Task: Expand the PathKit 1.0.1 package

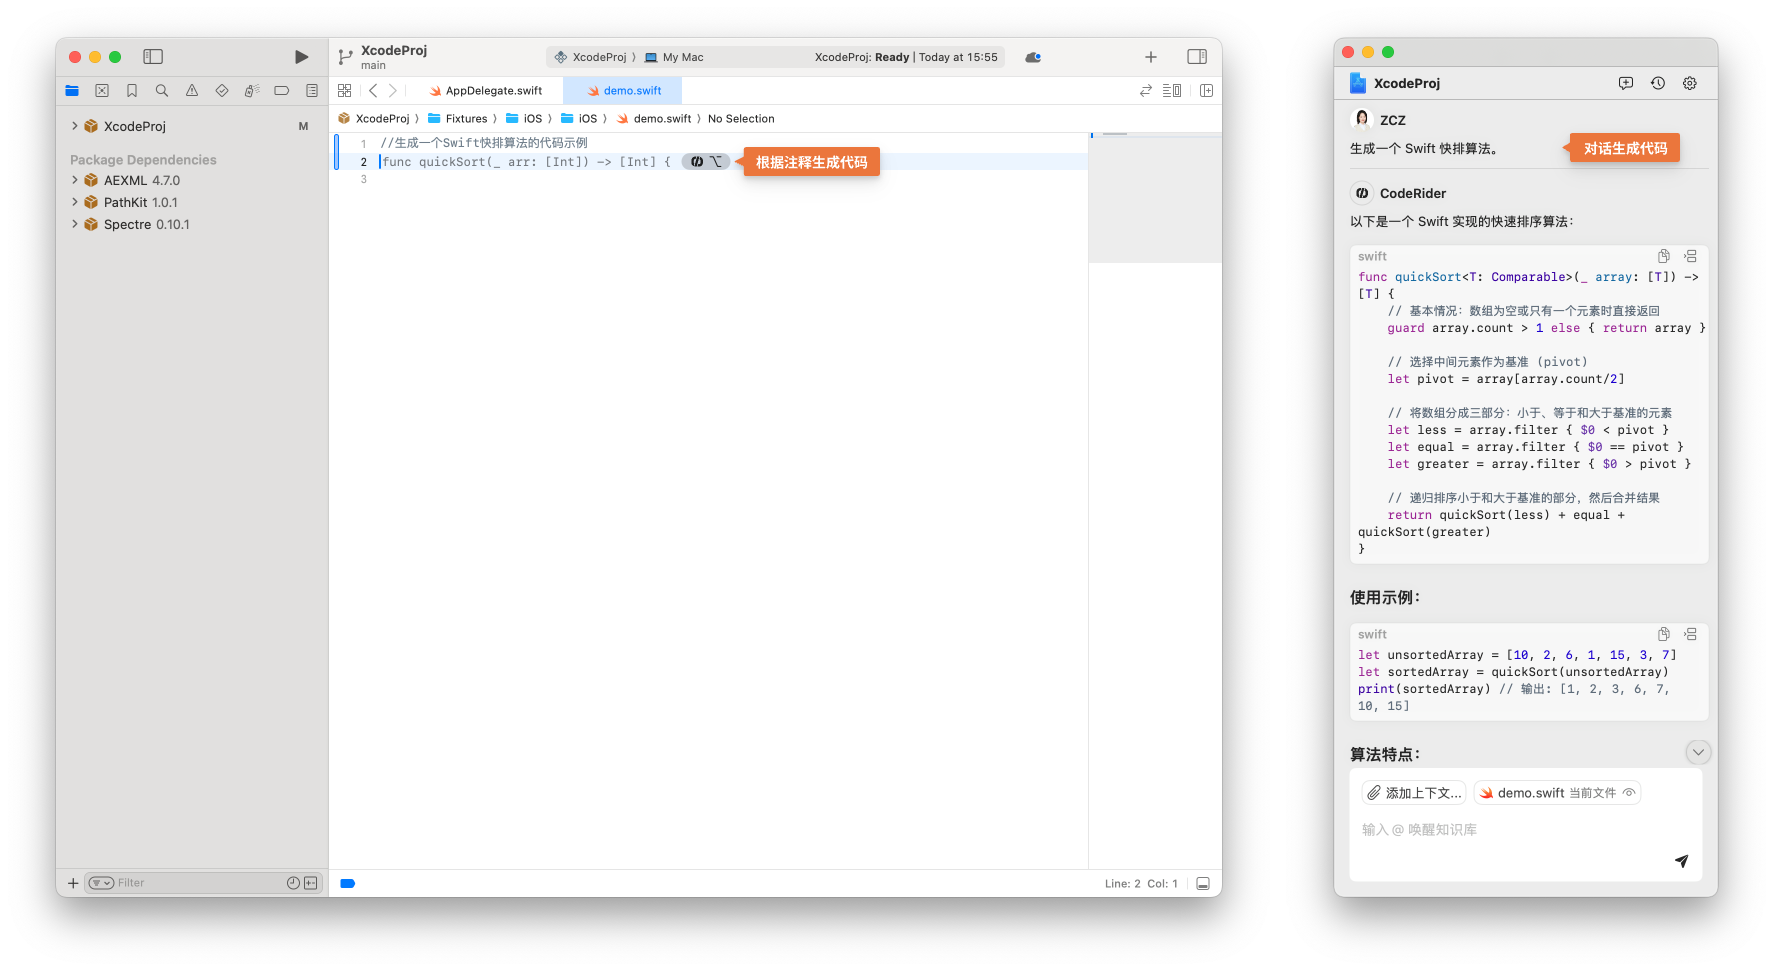Action: tap(75, 202)
